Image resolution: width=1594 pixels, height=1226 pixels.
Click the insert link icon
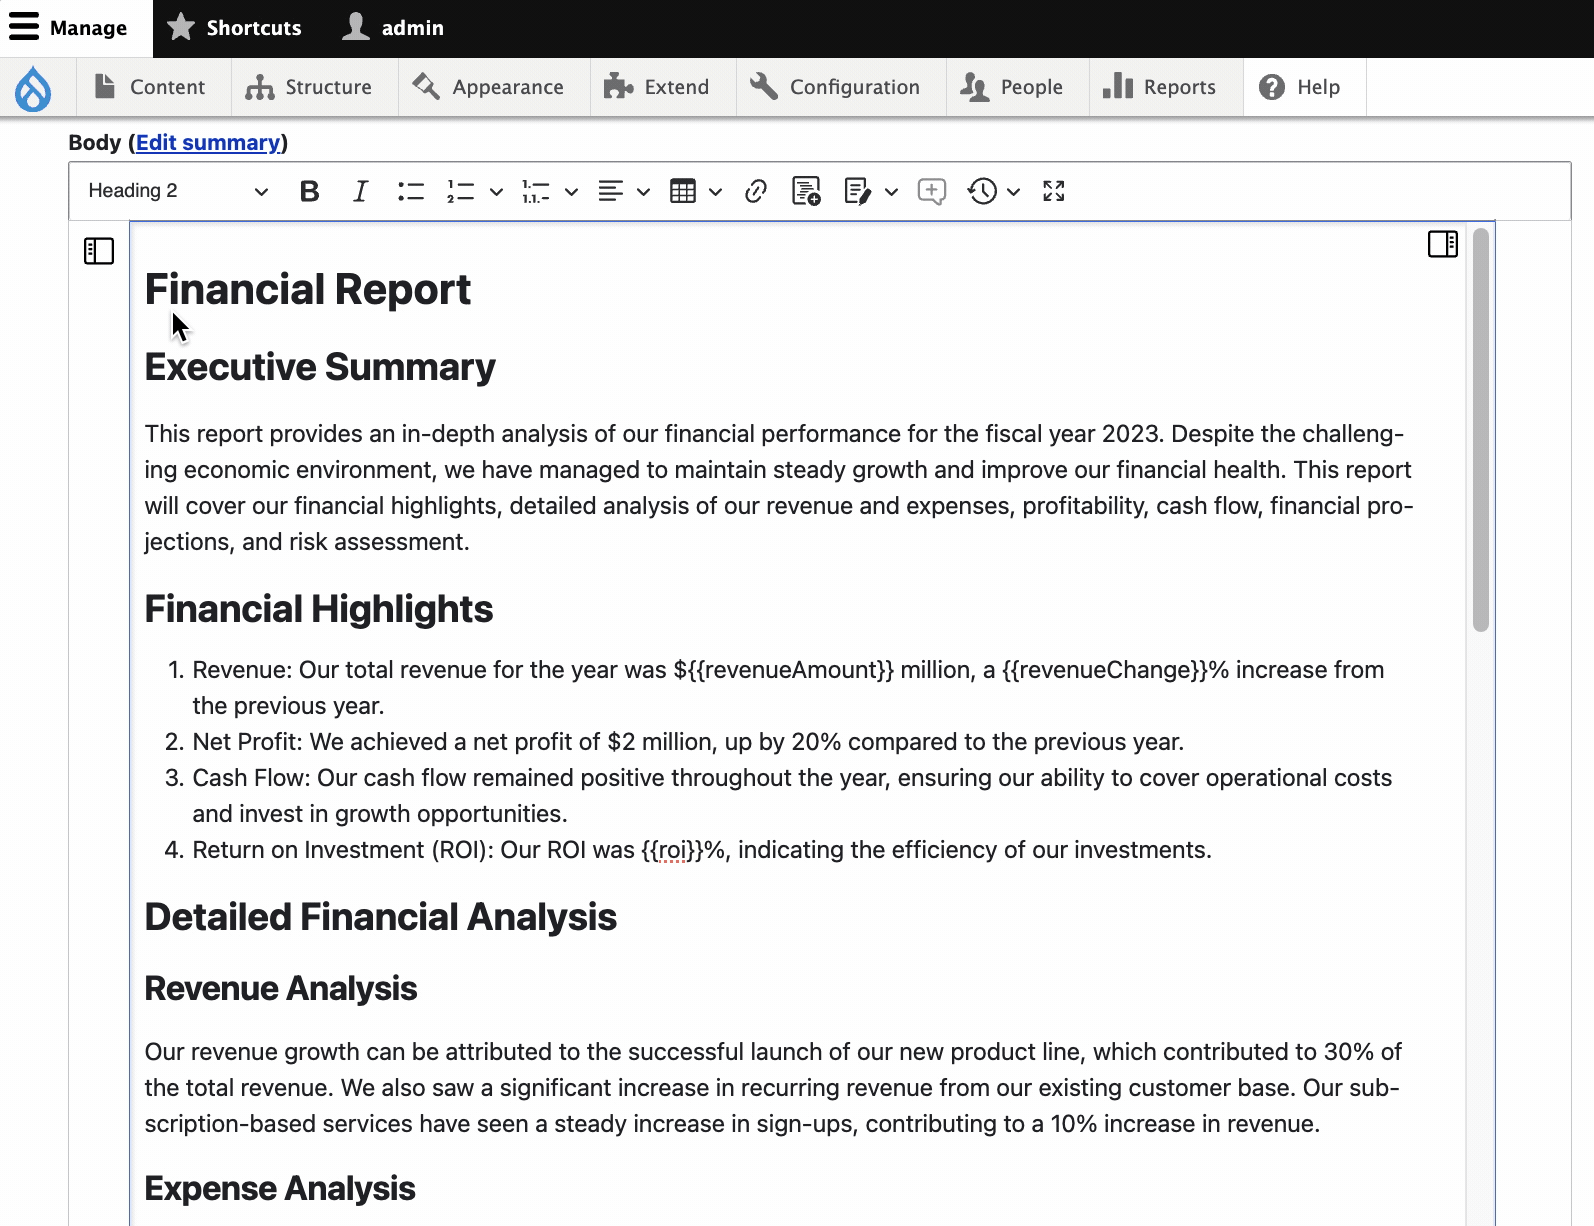[x=756, y=191]
